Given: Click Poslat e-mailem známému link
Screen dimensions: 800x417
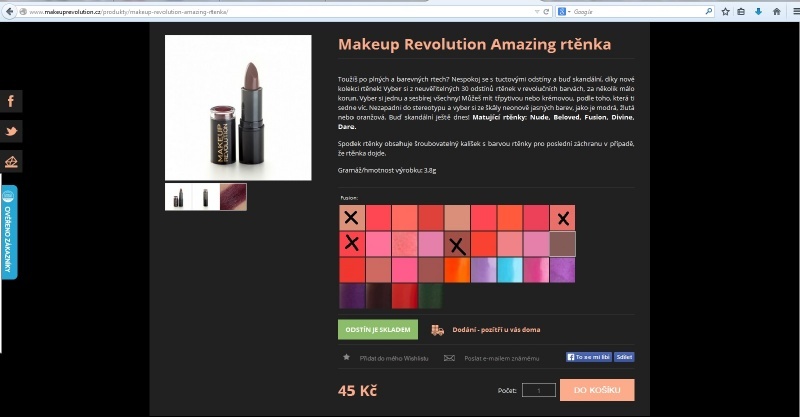Looking at the screenshot, I should click(501, 358).
